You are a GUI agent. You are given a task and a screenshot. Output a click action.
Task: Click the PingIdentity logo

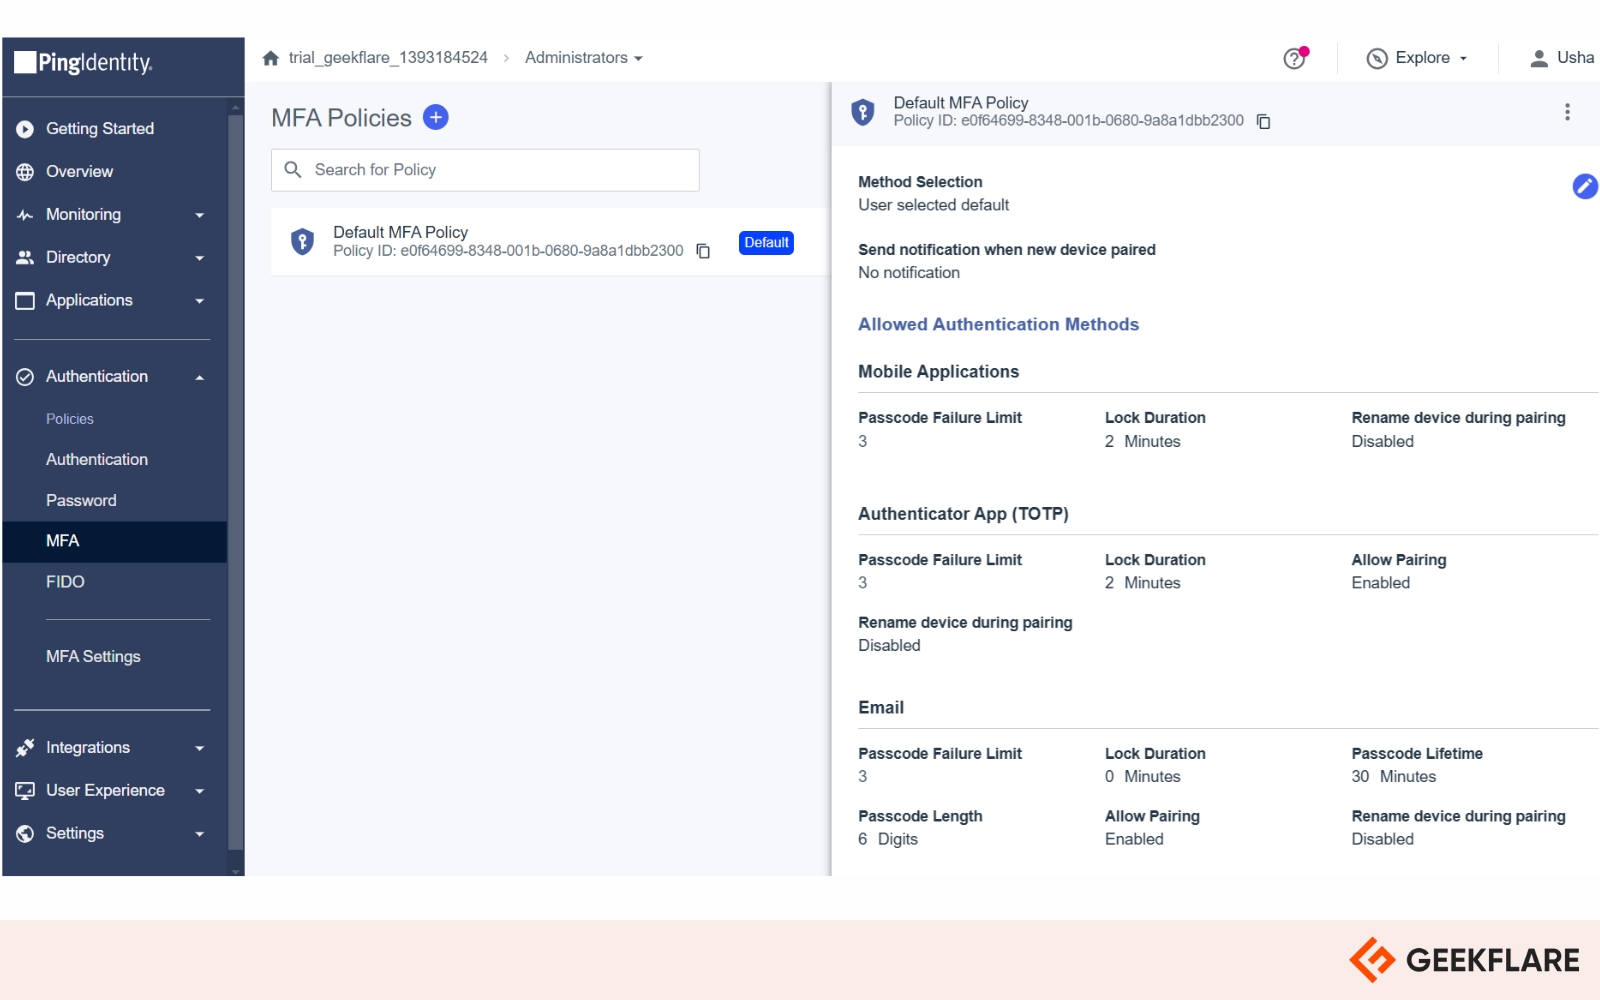click(x=84, y=63)
